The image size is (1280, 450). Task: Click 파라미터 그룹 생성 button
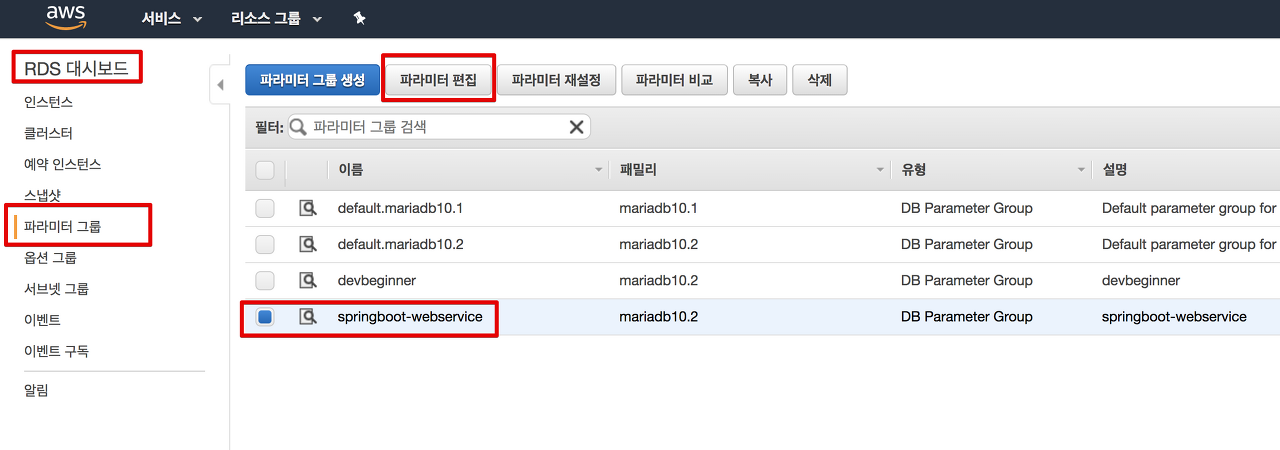(x=312, y=80)
